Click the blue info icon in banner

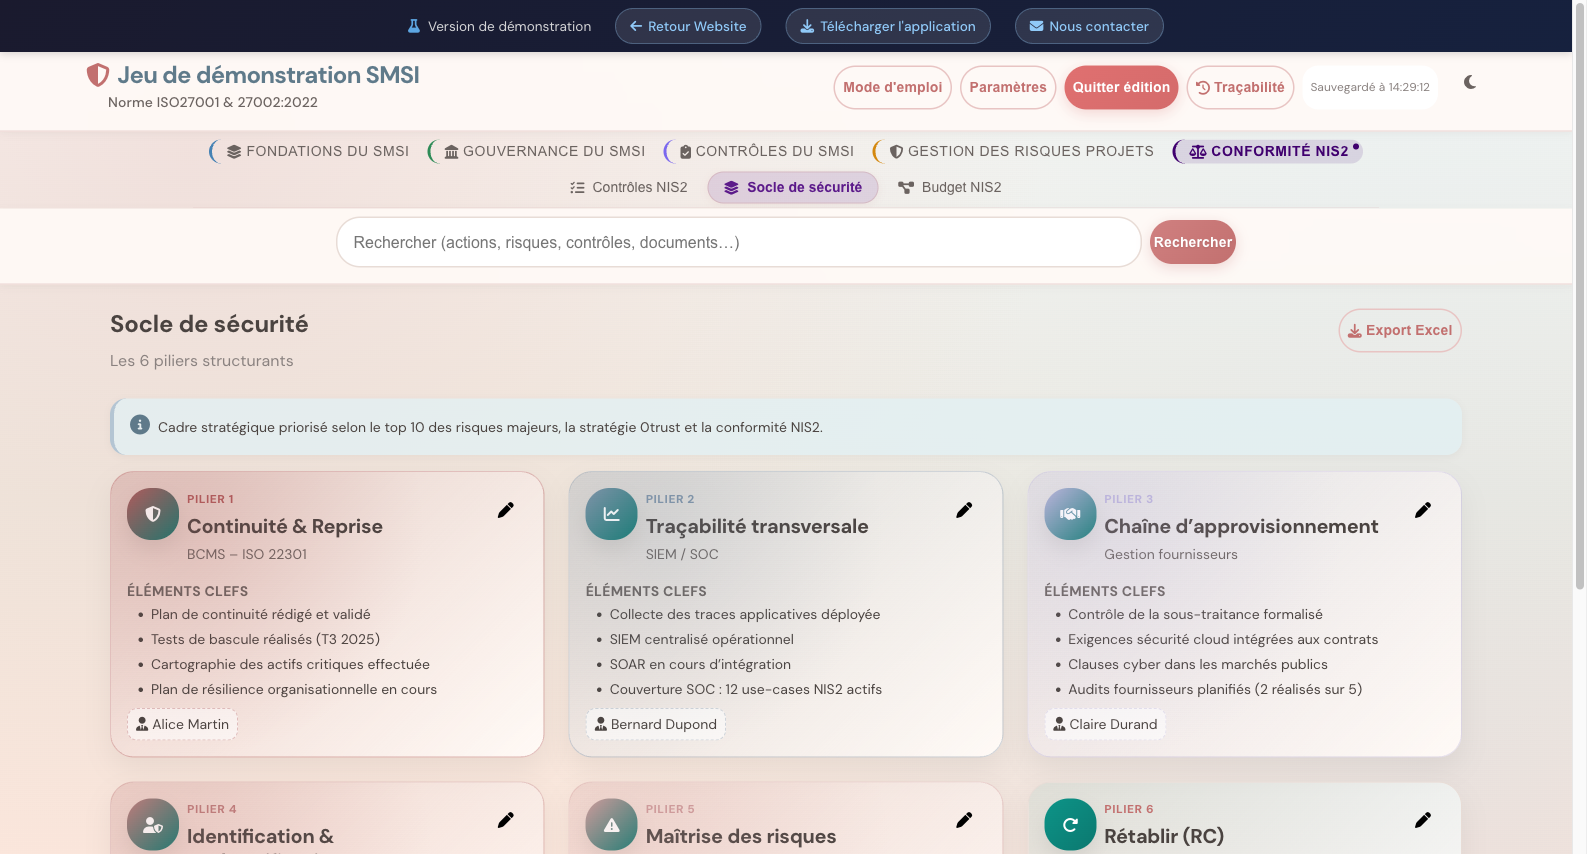pyautogui.click(x=140, y=426)
